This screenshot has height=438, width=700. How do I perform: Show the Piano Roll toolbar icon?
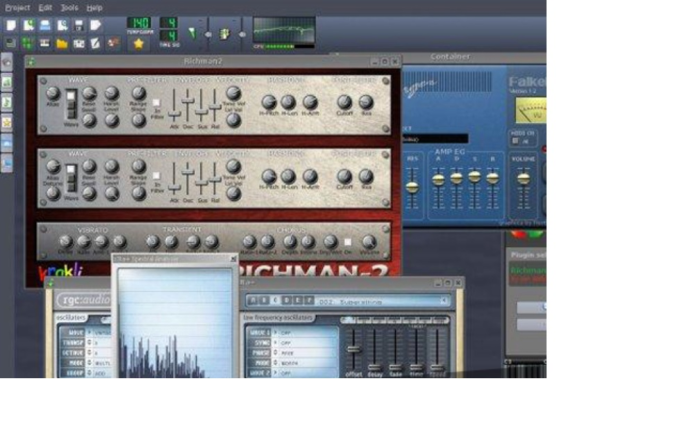(45, 43)
